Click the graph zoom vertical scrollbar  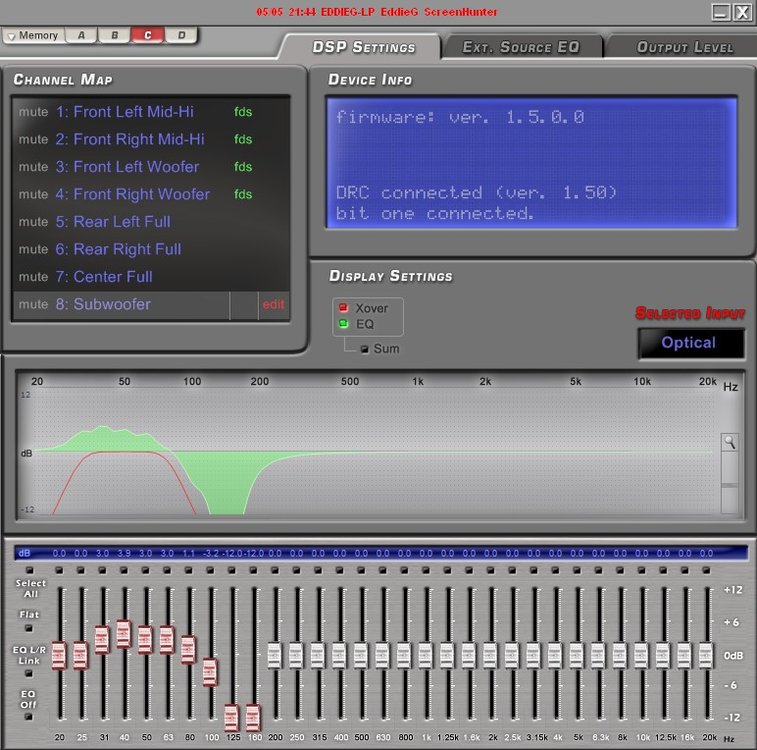[729, 483]
